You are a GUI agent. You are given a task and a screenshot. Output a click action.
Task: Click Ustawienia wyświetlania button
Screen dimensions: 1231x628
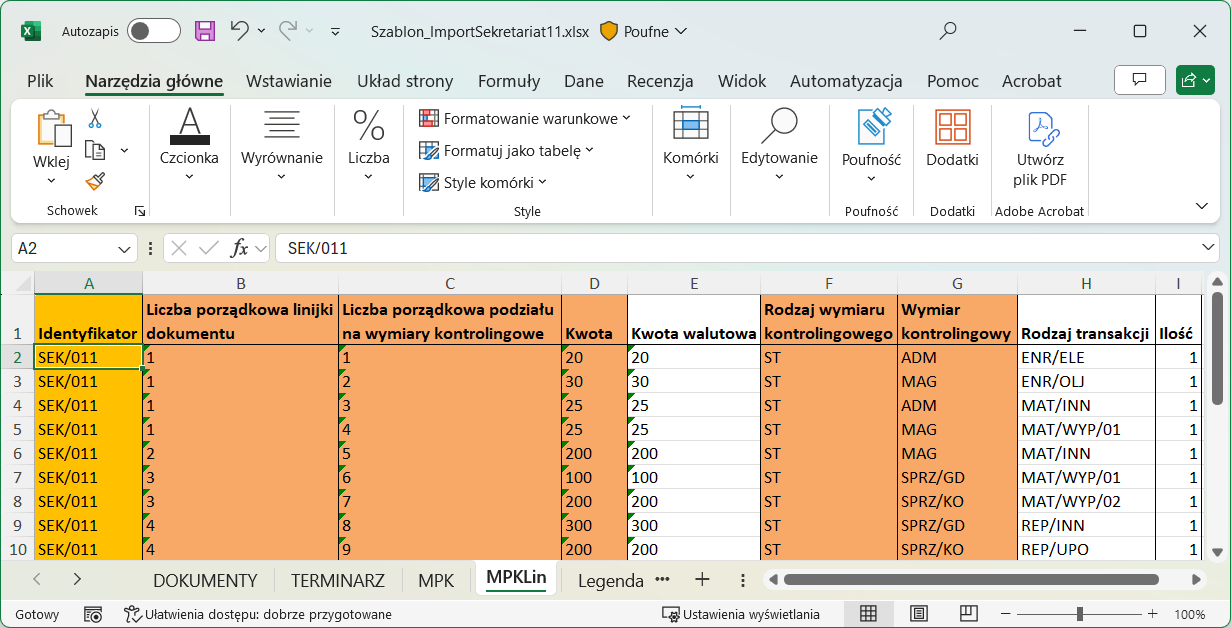point(742,614)
